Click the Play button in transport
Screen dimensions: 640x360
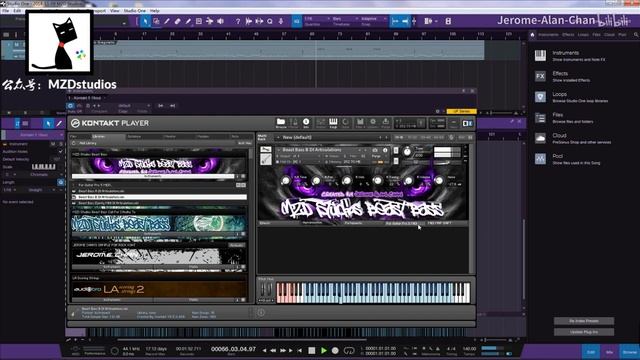click(x=324, y=350)
